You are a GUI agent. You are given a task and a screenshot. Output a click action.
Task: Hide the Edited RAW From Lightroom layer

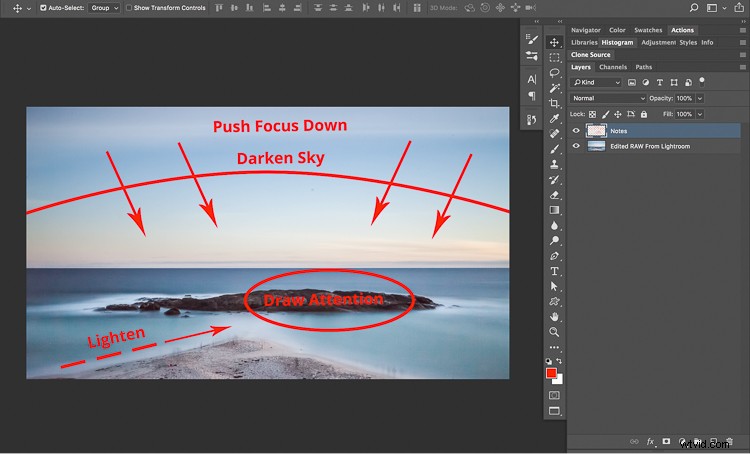[x=576, y=146]
